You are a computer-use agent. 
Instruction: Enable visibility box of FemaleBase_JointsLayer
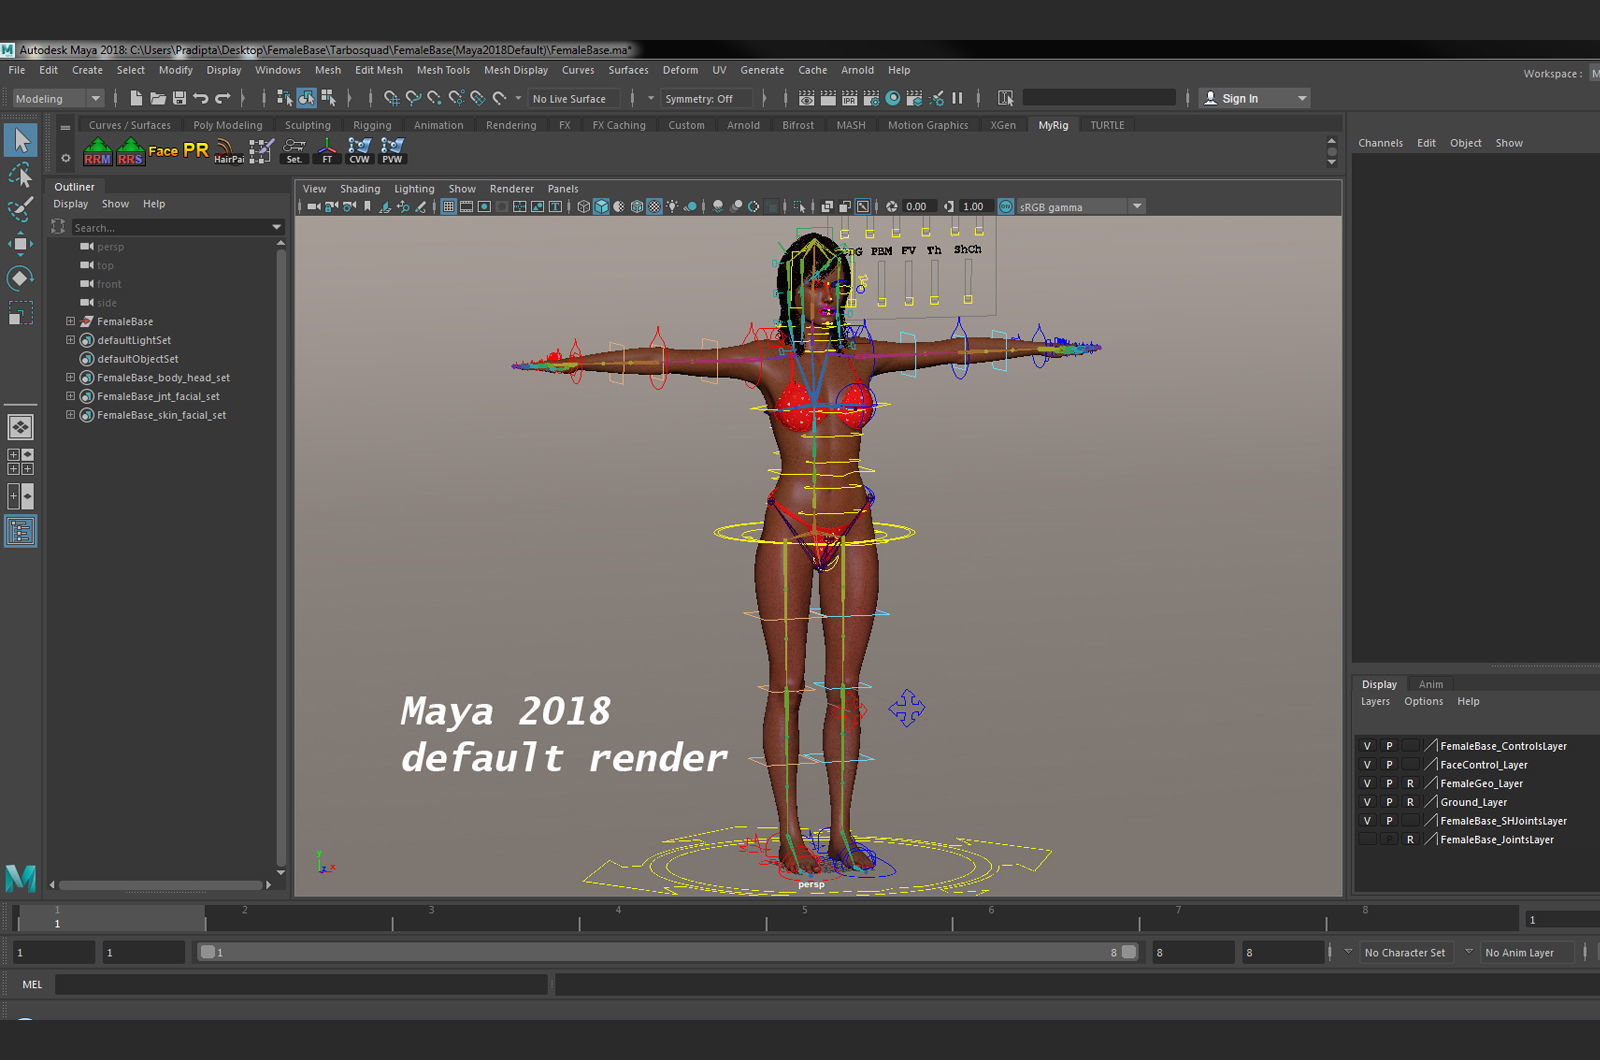click(1367, 840)
